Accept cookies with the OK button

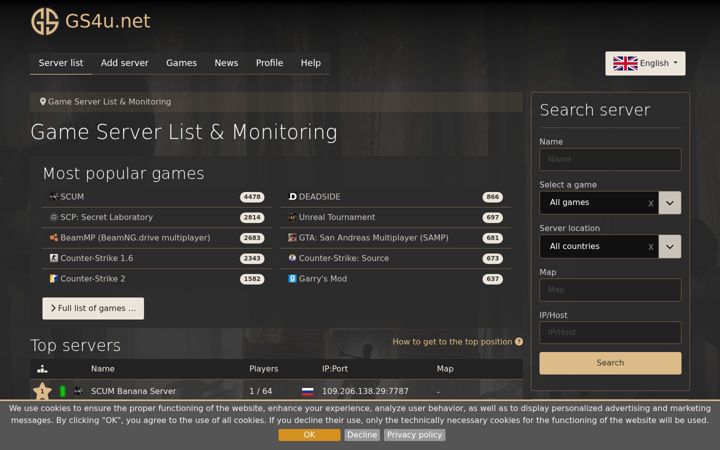[x=309, y=435]
